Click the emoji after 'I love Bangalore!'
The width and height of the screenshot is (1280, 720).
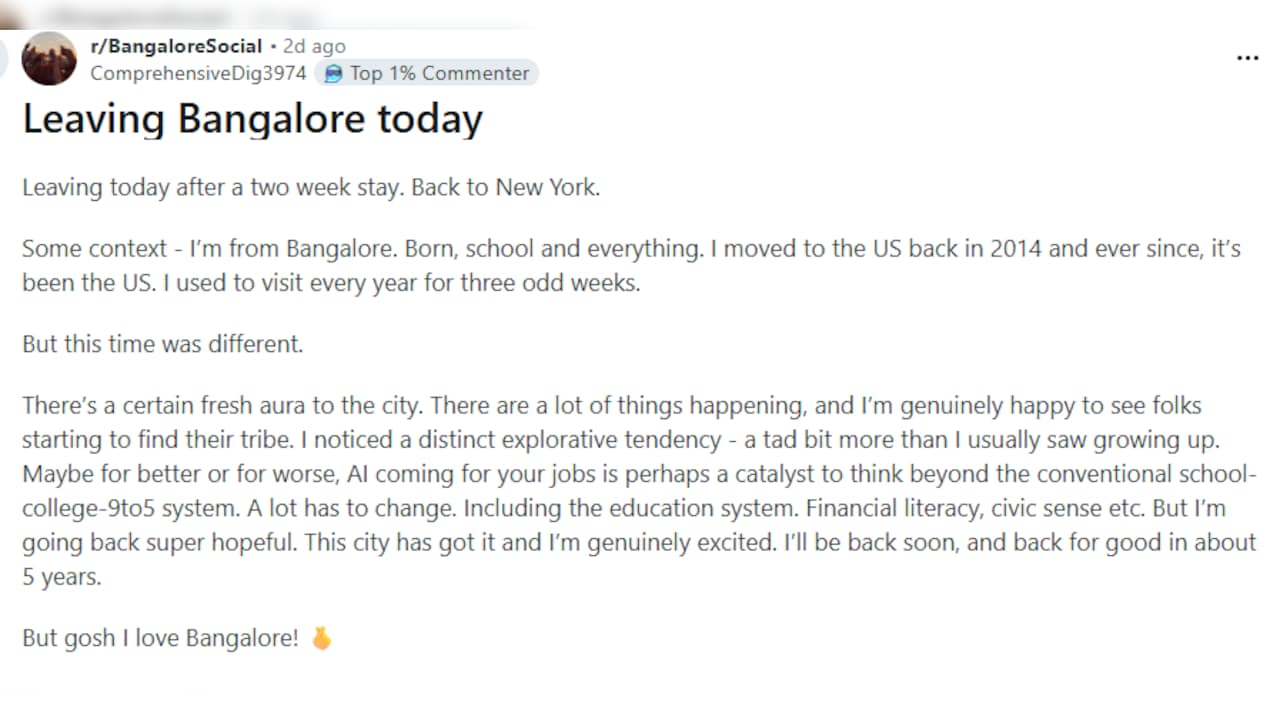point(320,638)
